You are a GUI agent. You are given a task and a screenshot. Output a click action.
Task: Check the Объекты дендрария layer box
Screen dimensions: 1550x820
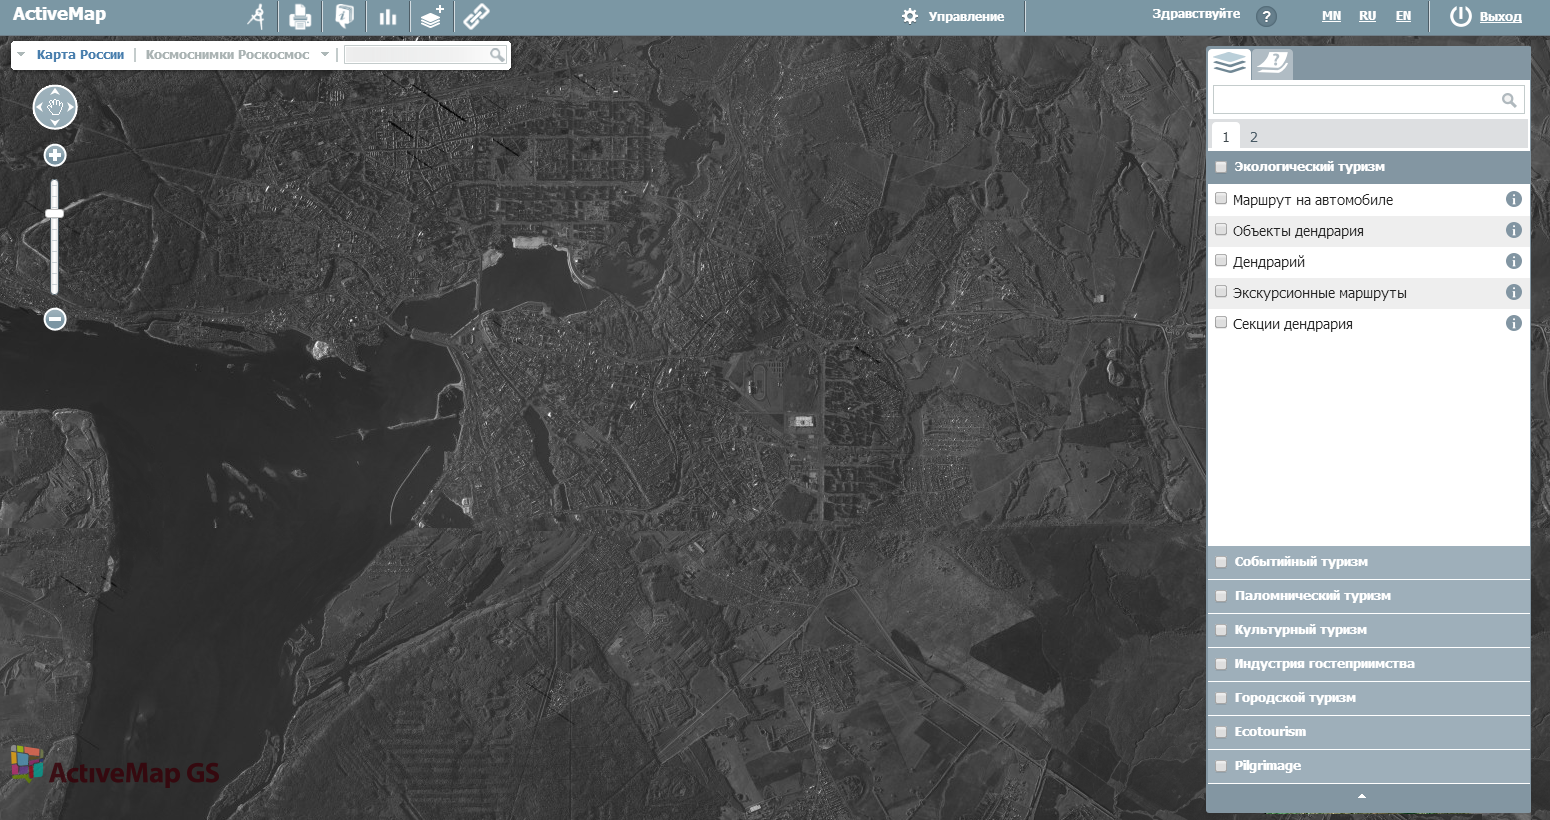pyautogui.click(x=1221, y=230)
